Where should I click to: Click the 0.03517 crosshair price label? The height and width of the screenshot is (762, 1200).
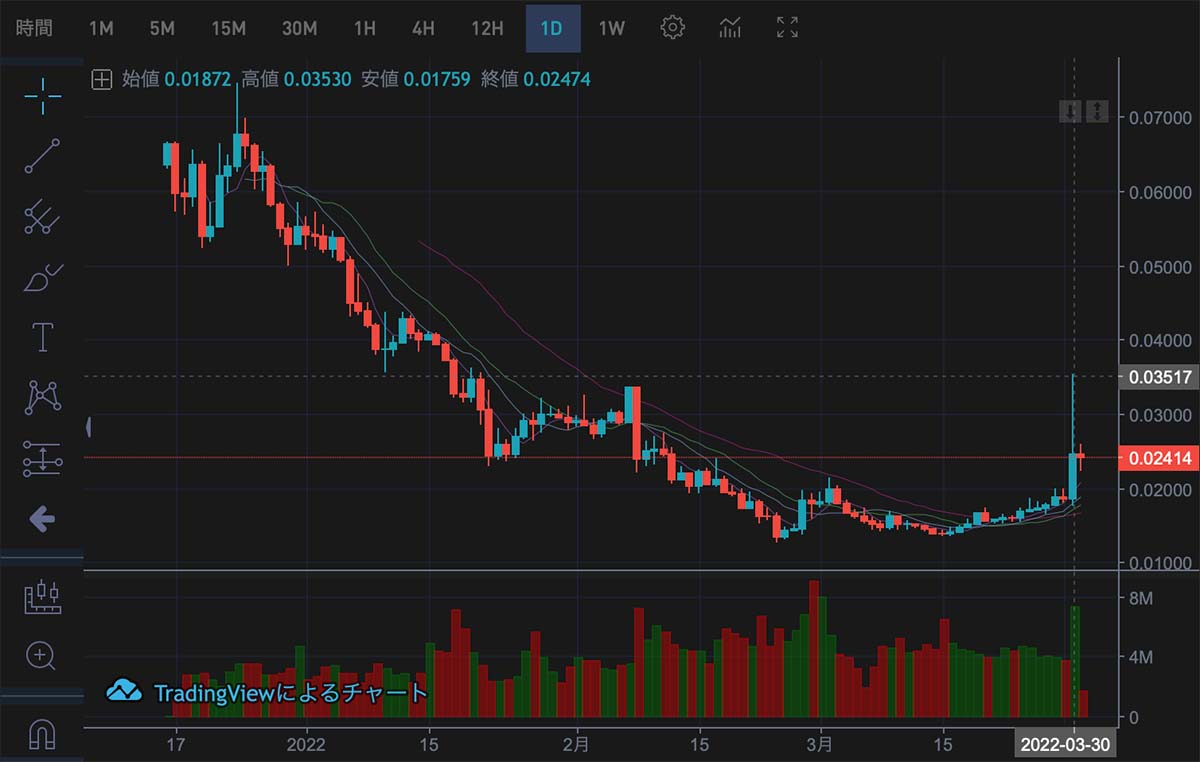pyautogui.click(x=1160, y=377)
